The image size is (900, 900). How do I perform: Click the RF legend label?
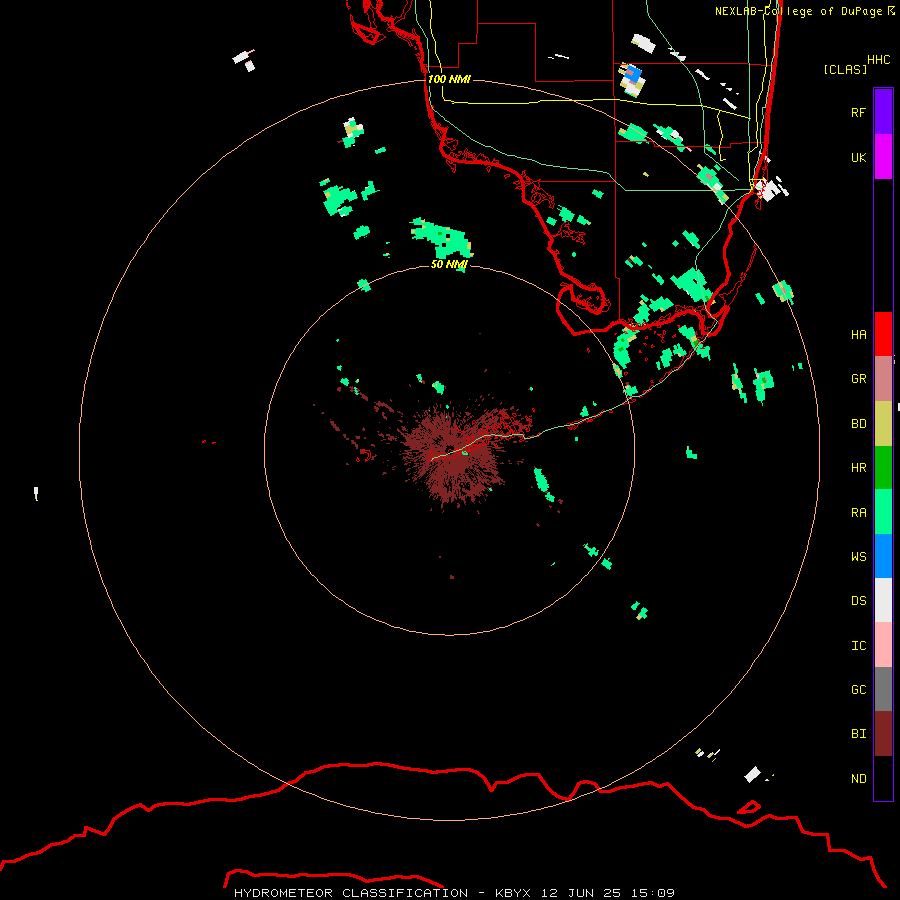(x=858, y=112)
